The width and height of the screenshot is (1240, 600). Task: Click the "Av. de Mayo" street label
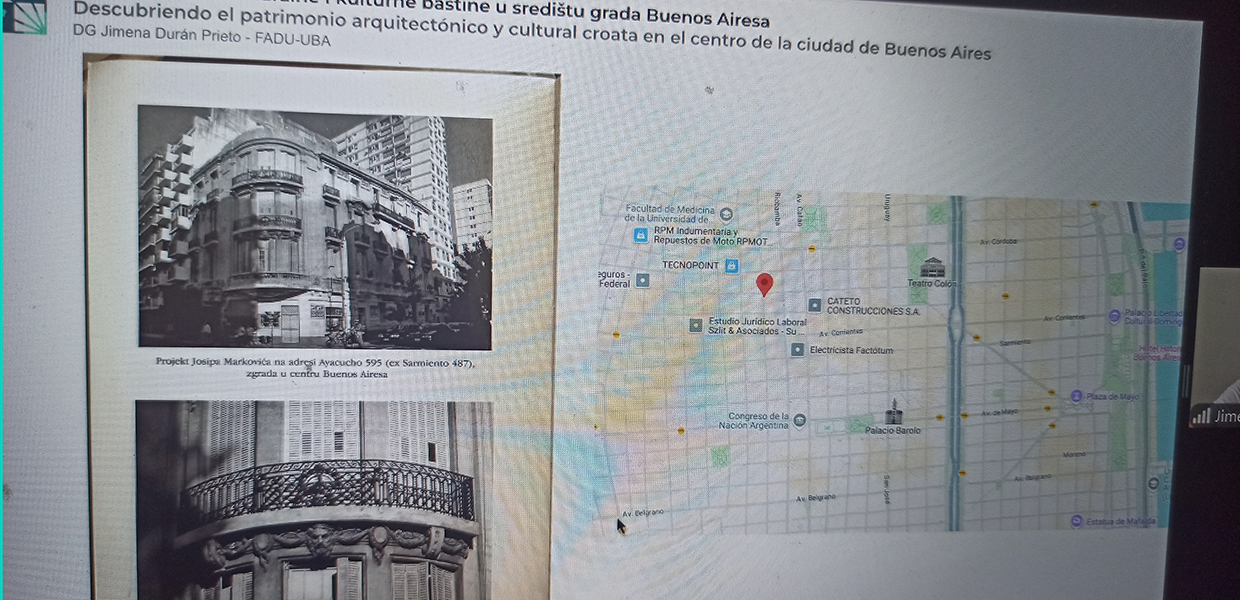click(999, 412)
